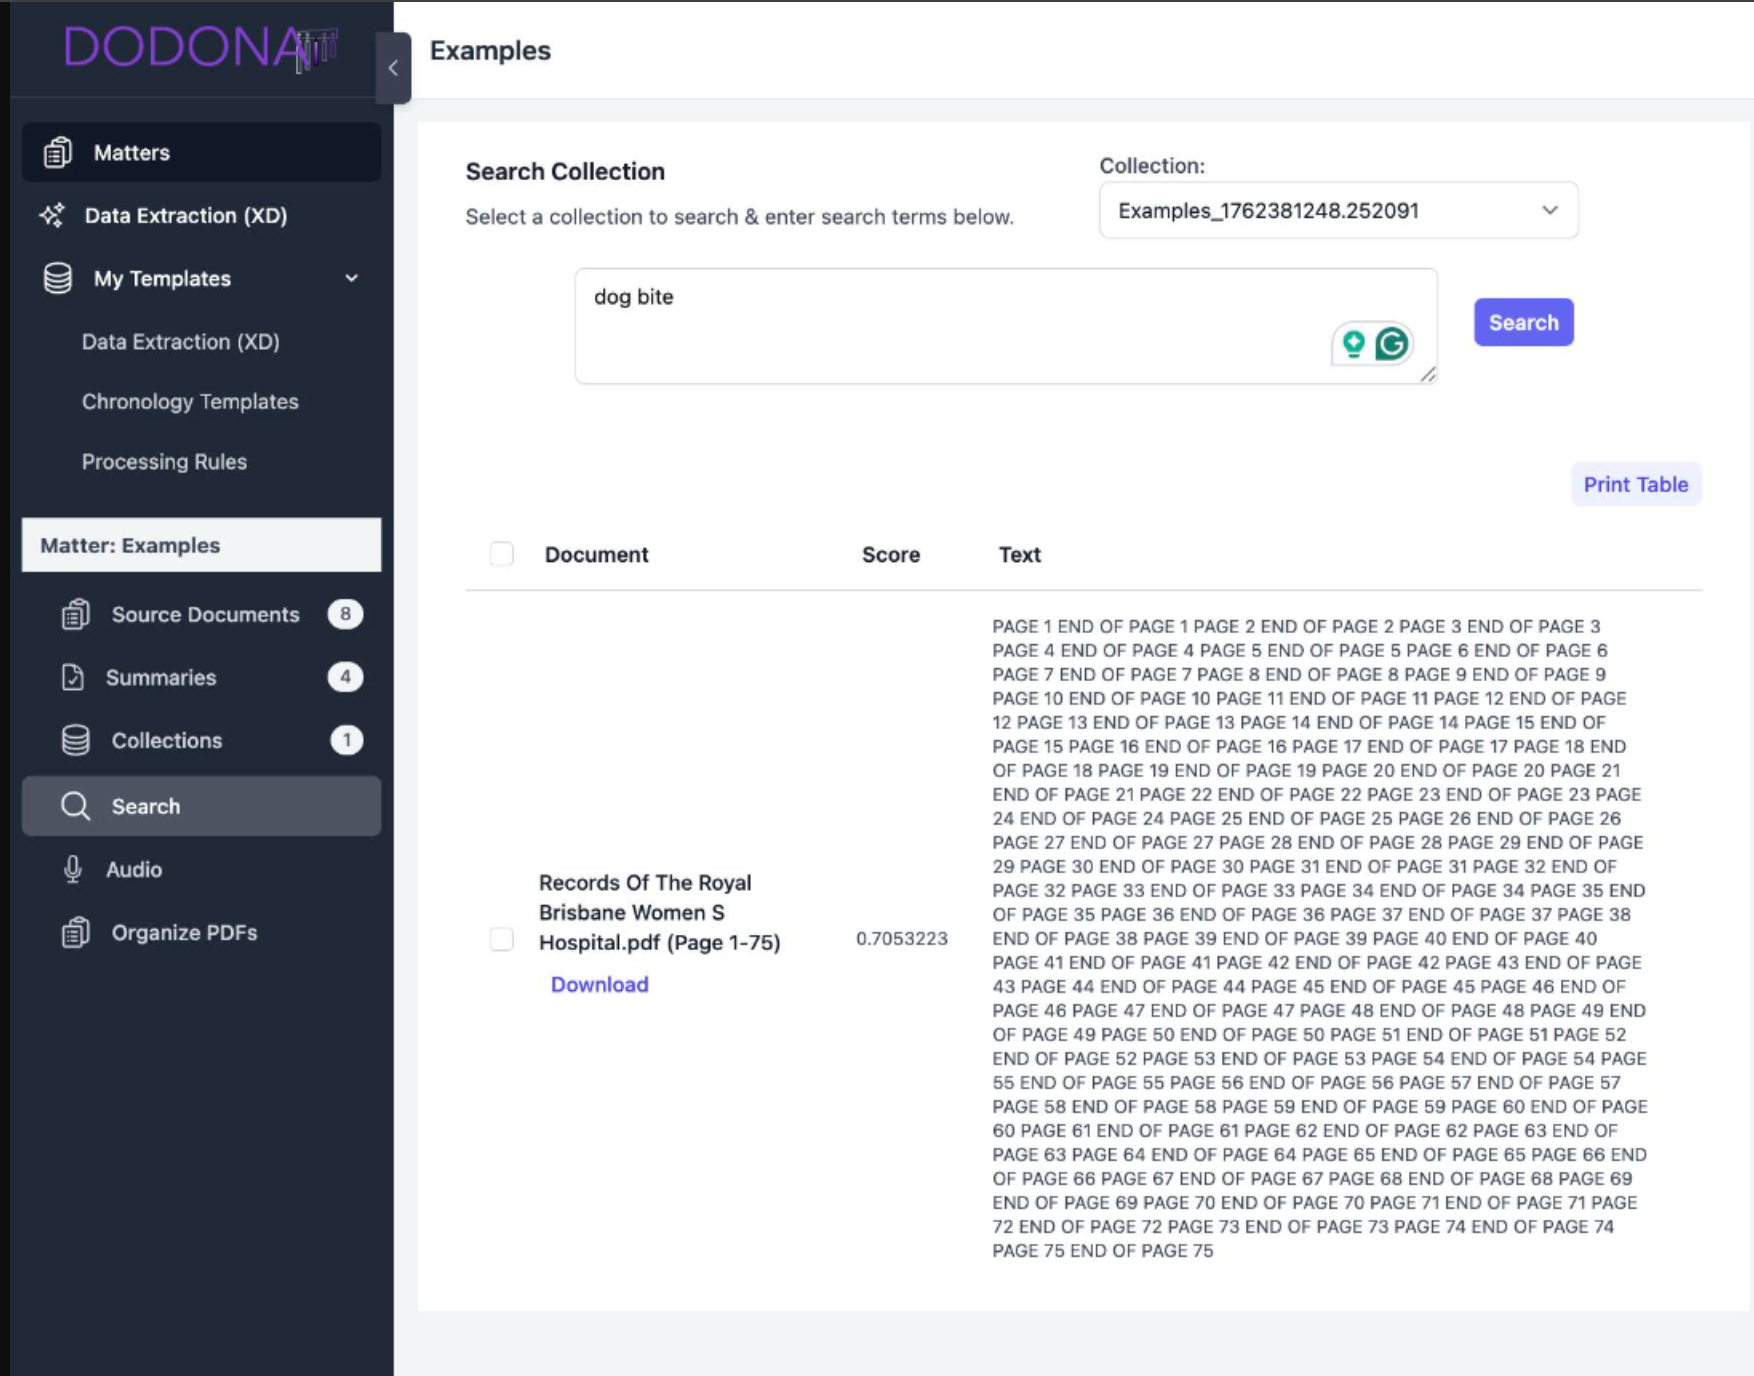Collapse the My Templates chevron
Viewport: 1754px width, 1376px height.
pos(352,278)
